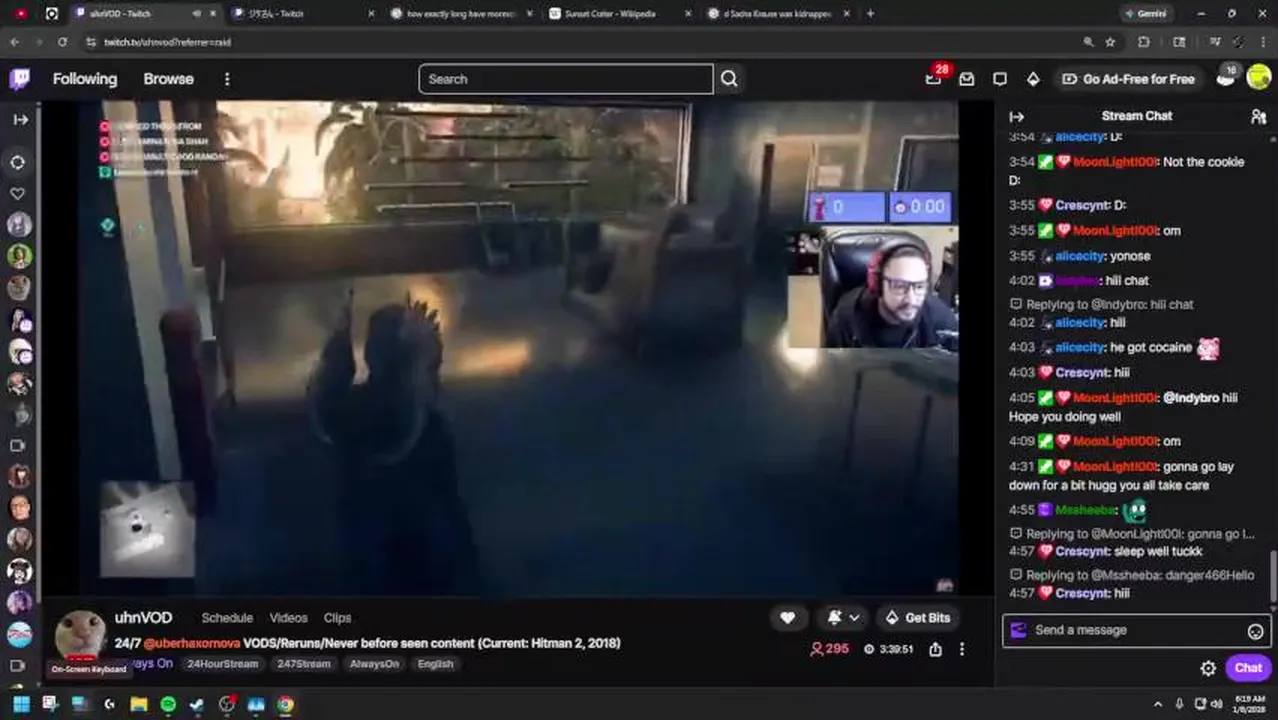Open Crescynt's username in last chat message
This screenshot has height=720, width=1278.
click(1082, 593)
